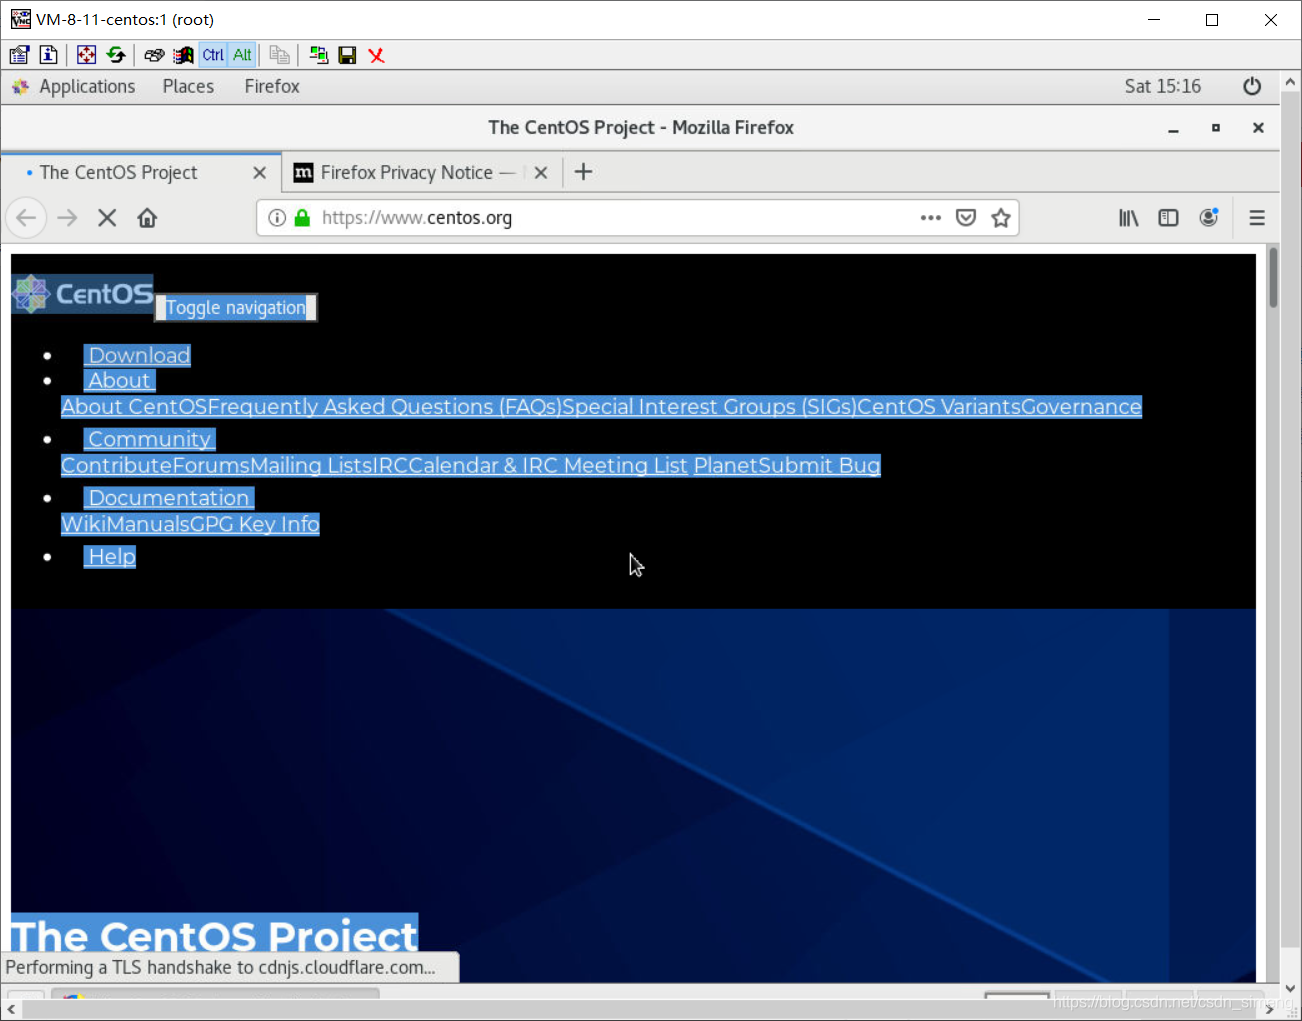The width and height of the screenshot is (1302, 1021).
Task: Close the Firefox Privacy Notice tab
Action: [x=541, y=173]
